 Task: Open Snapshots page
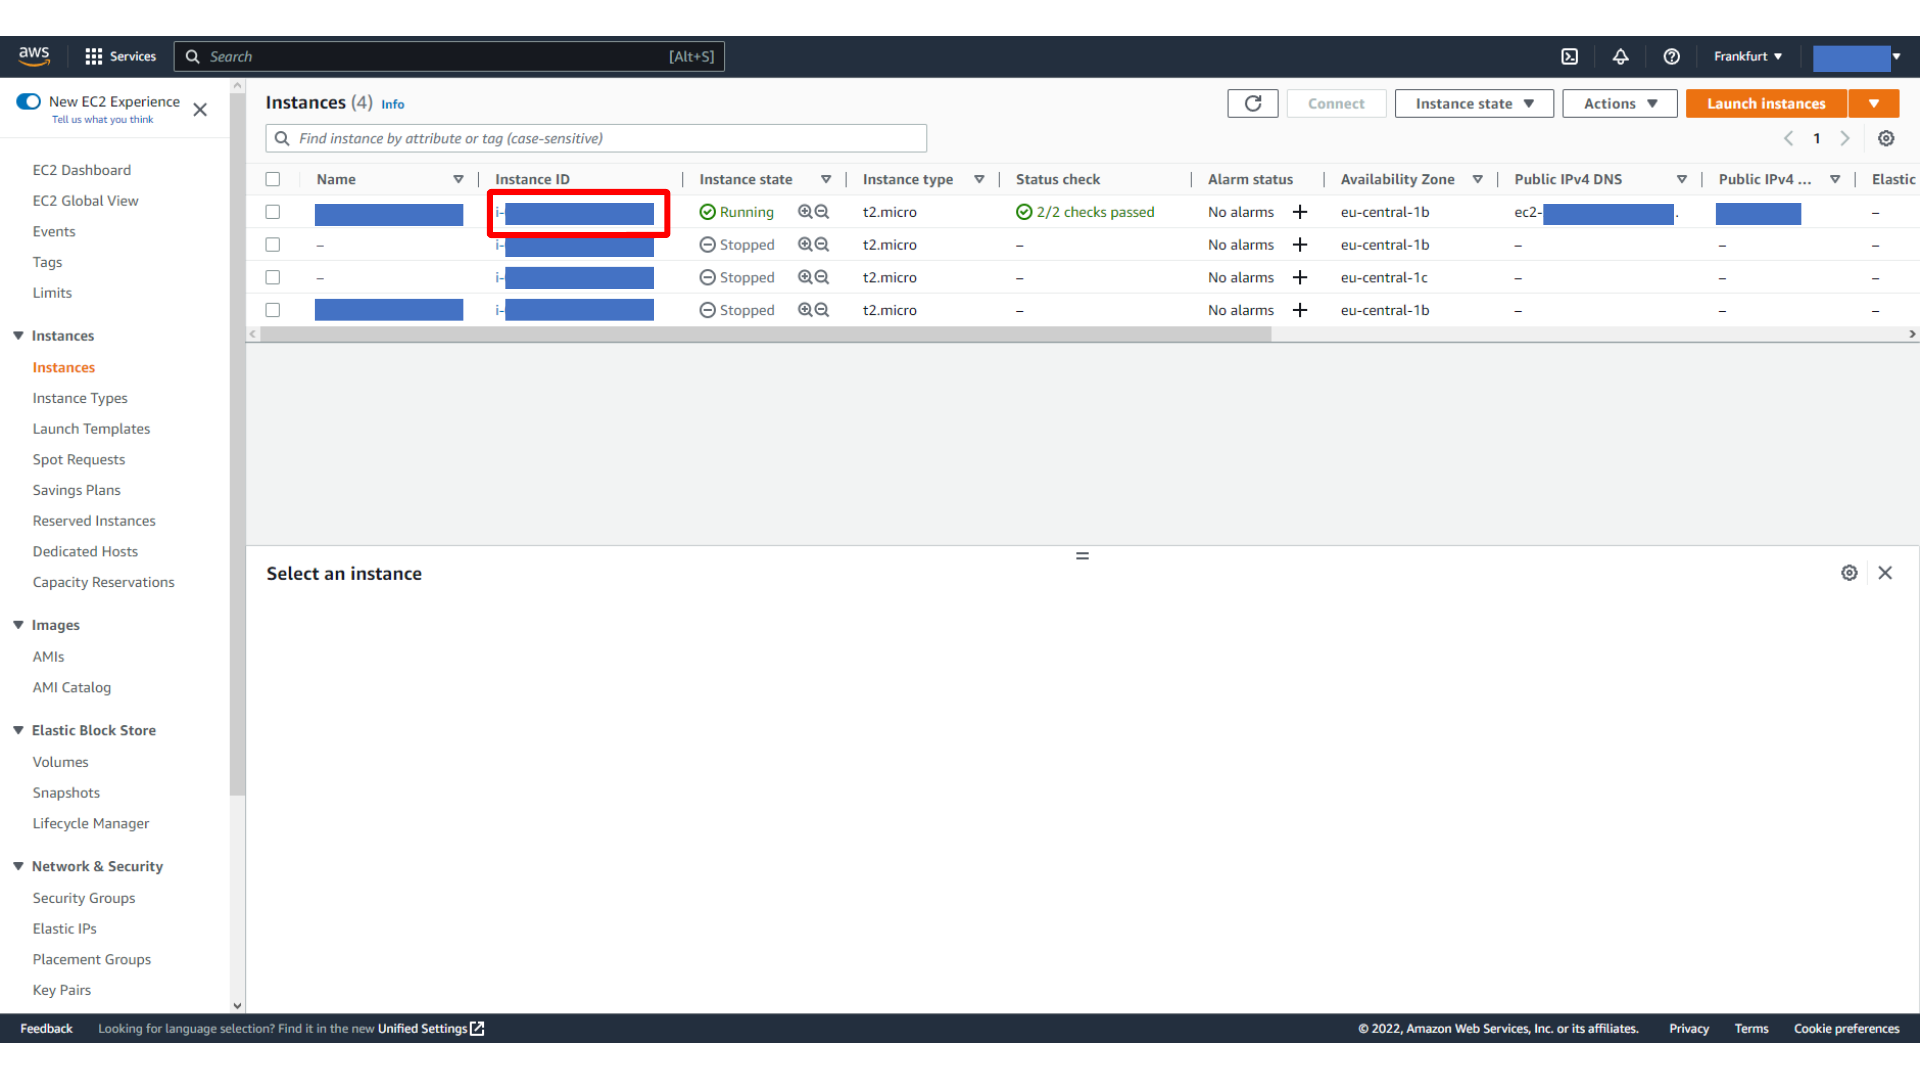66,793
